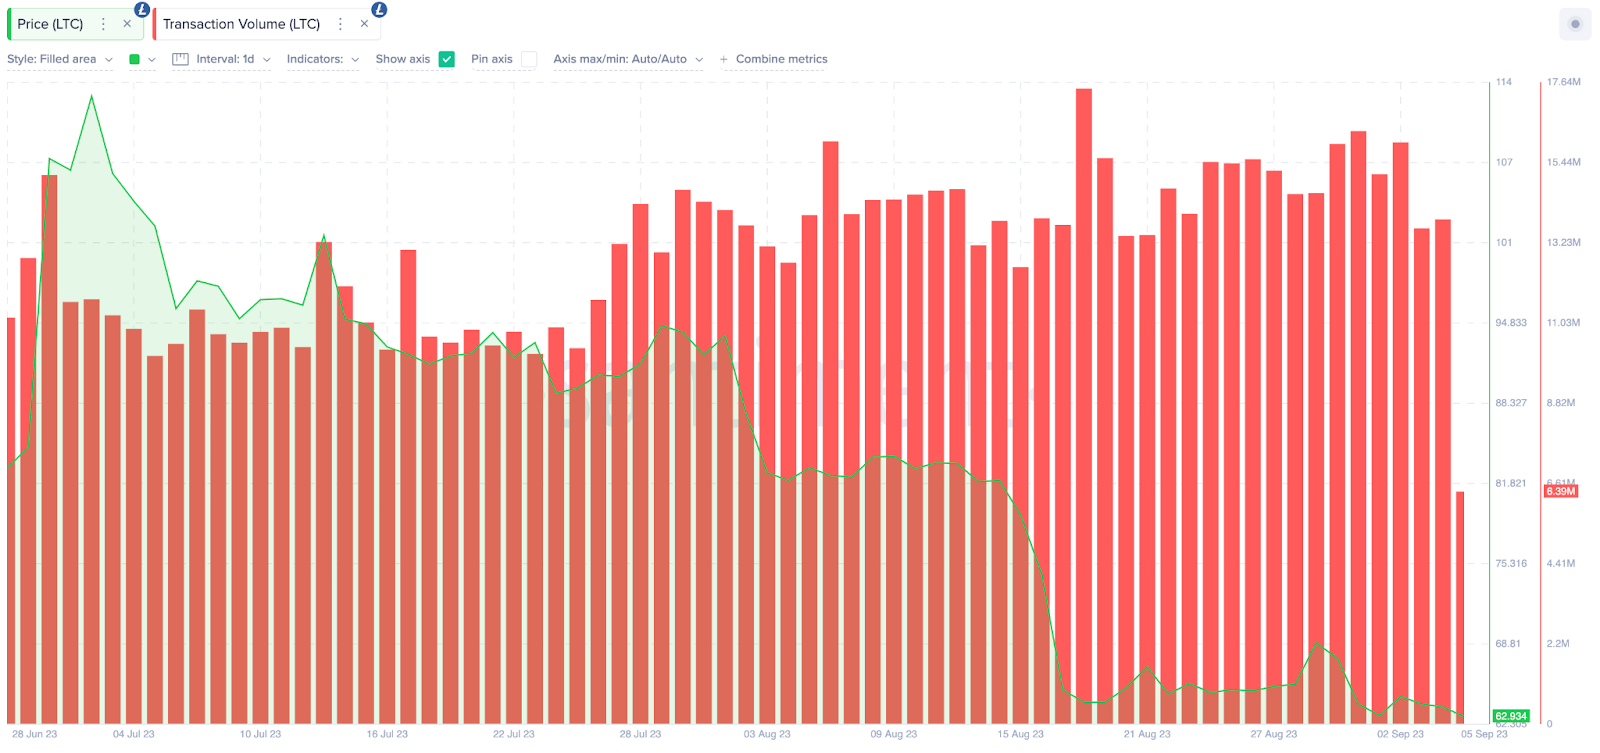This screenshot has width=1600, height=753.
Task: Open the Interval: 1d dropdown
Action: pyautogui.click(x=233, y=59)
